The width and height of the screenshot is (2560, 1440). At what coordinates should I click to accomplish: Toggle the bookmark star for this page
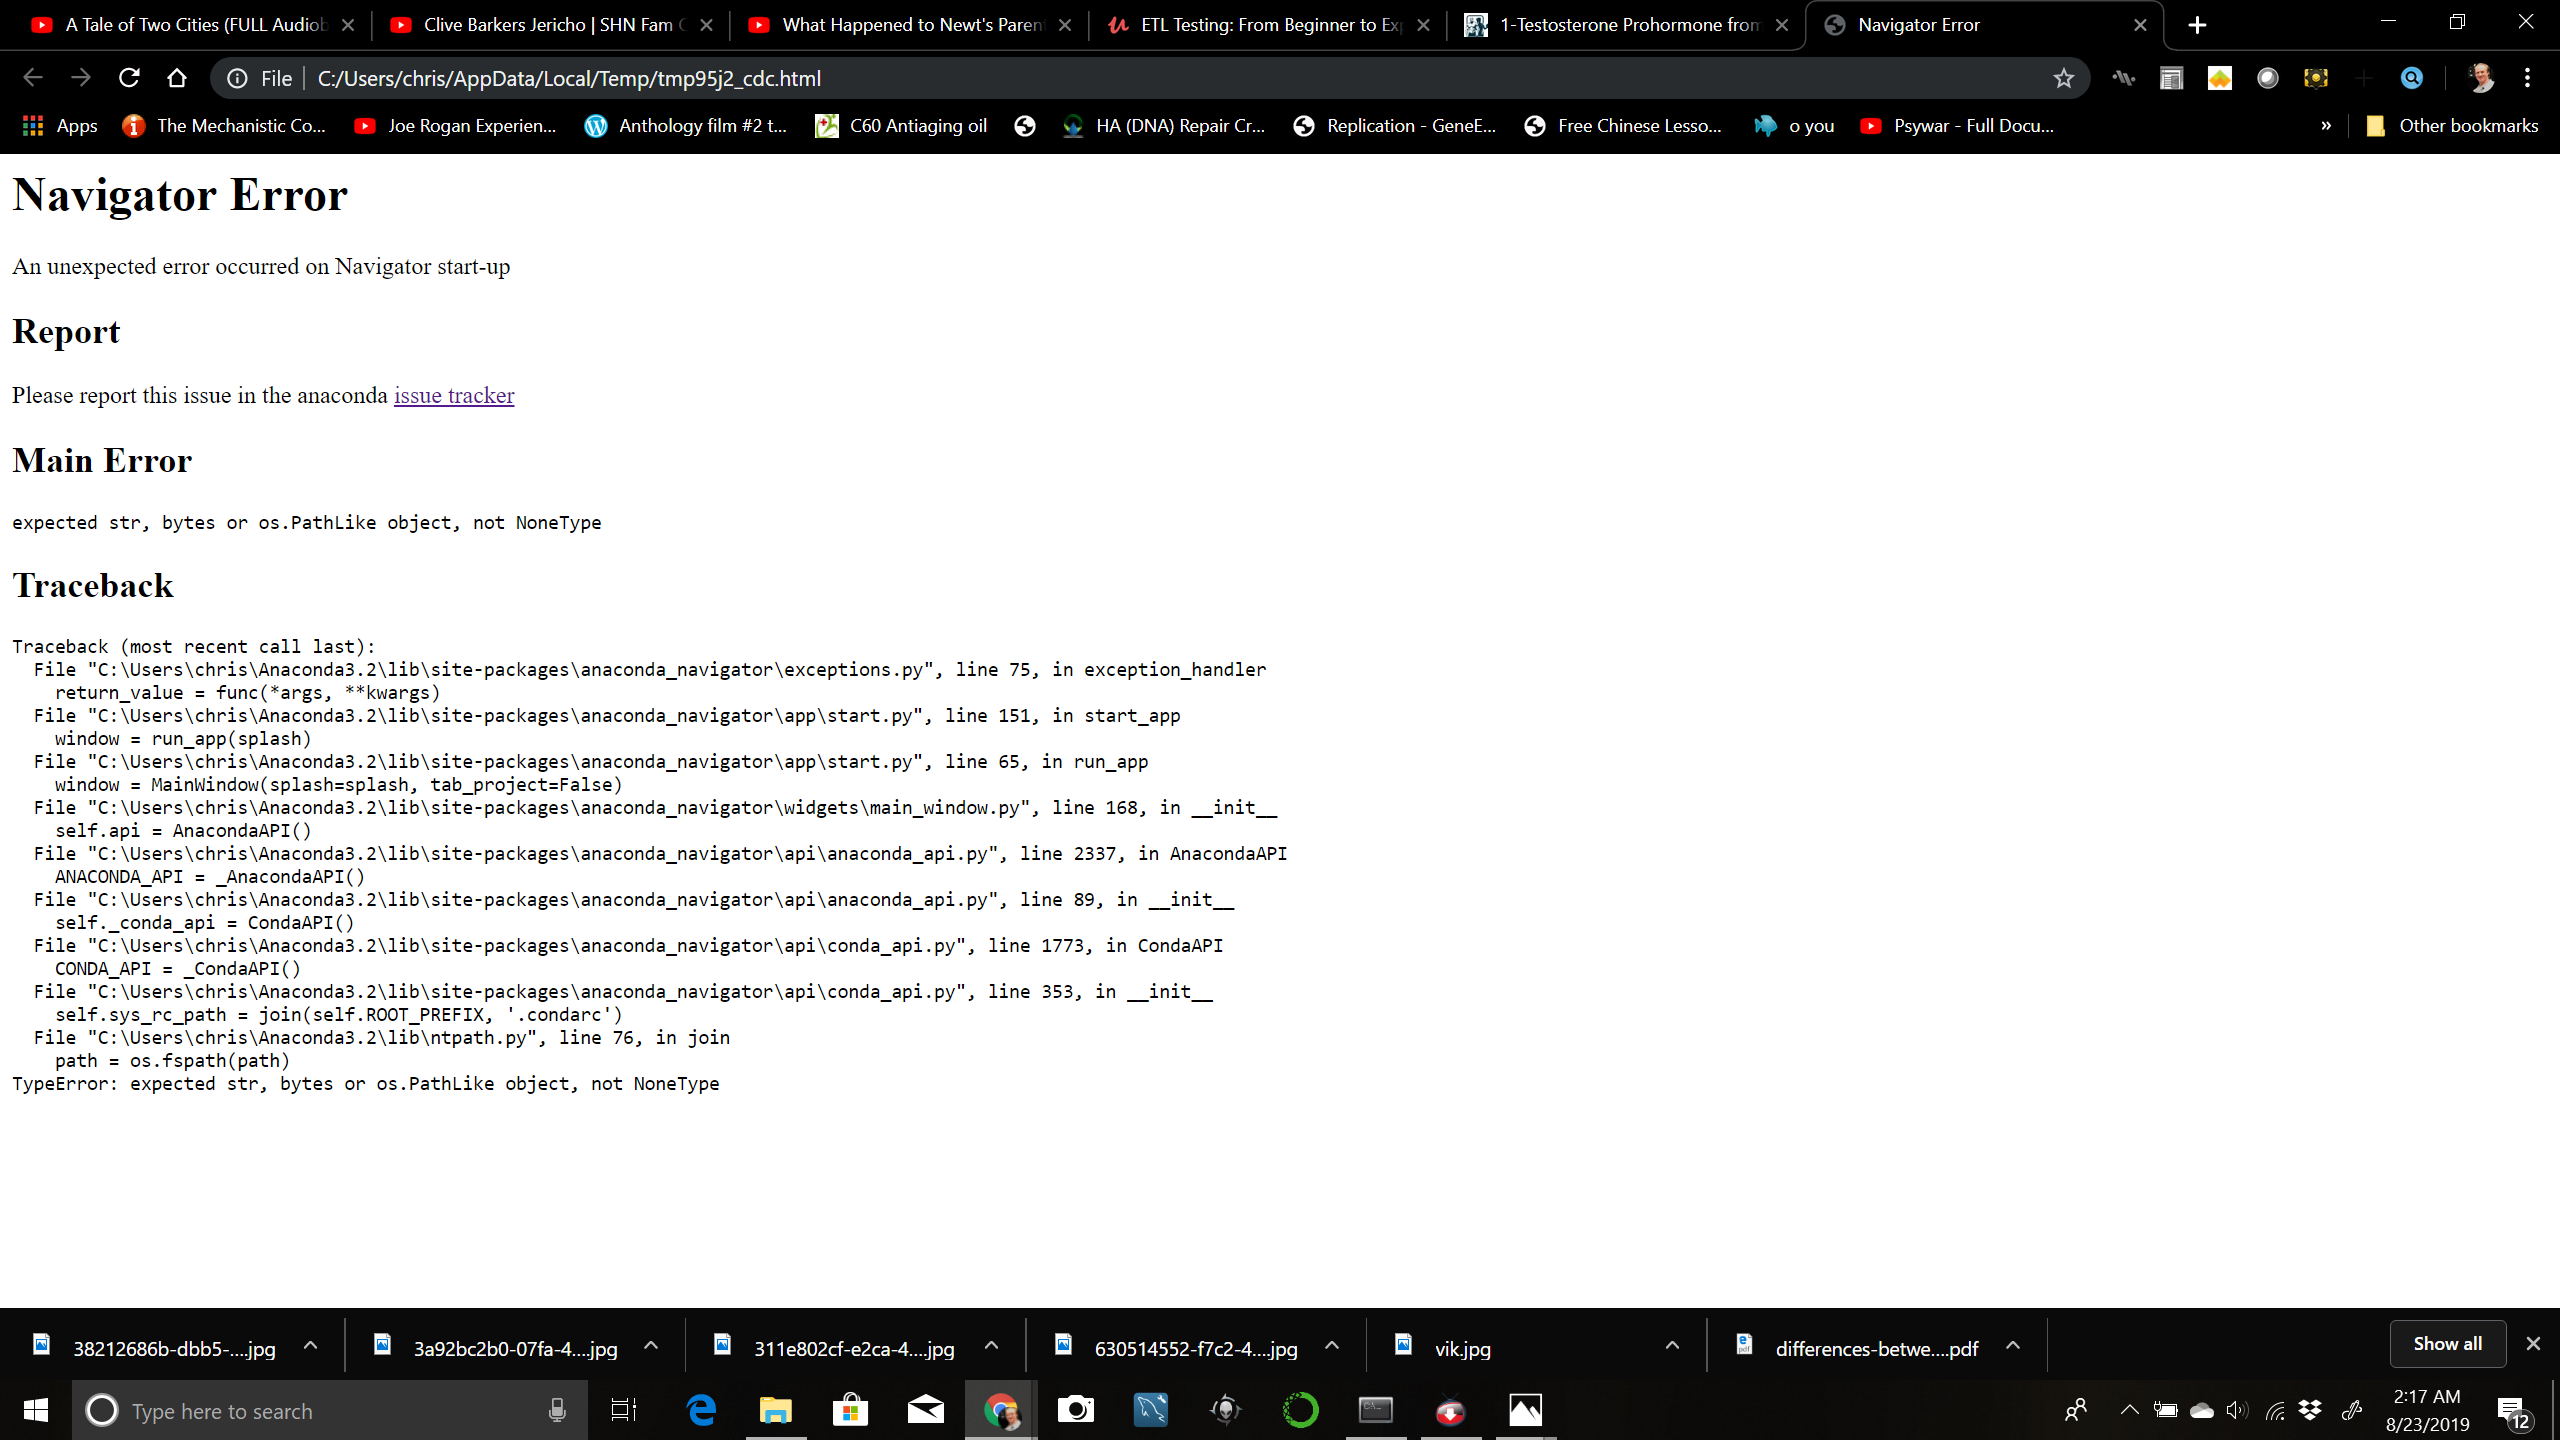pos(2062,78)
